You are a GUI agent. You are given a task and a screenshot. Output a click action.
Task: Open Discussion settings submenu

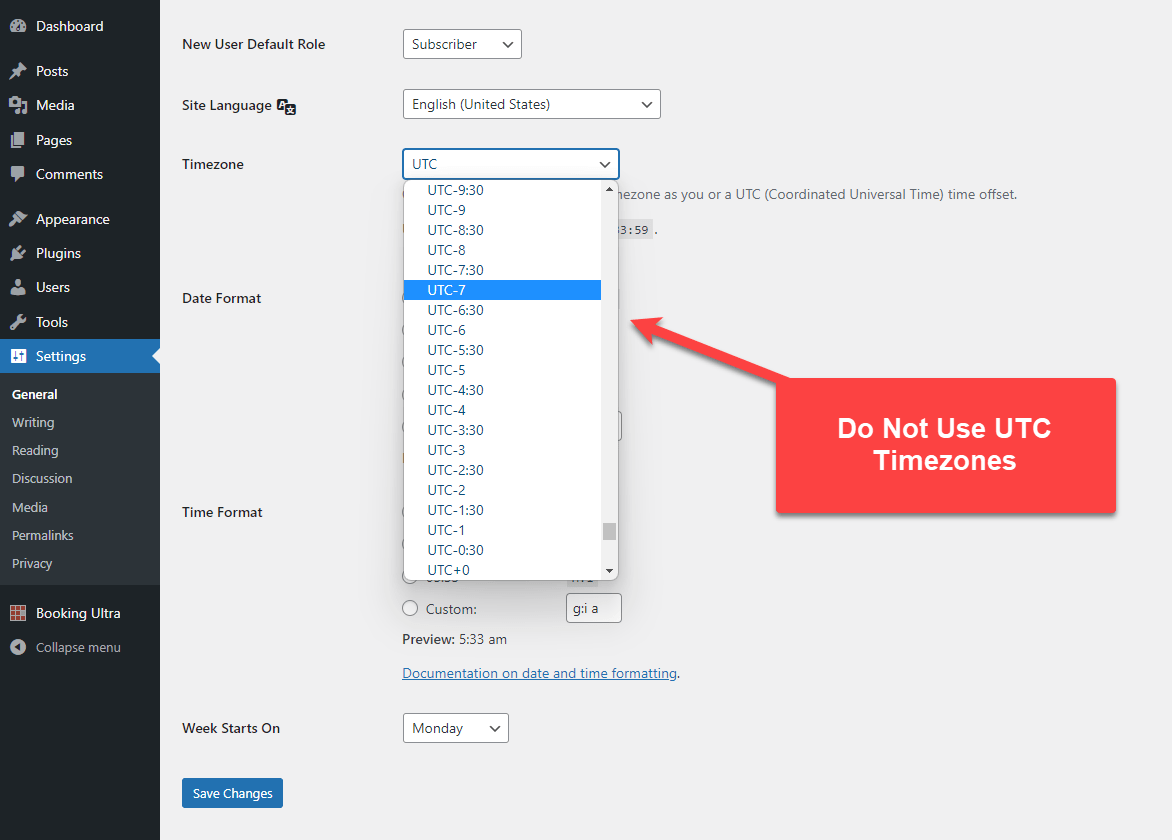42,478
